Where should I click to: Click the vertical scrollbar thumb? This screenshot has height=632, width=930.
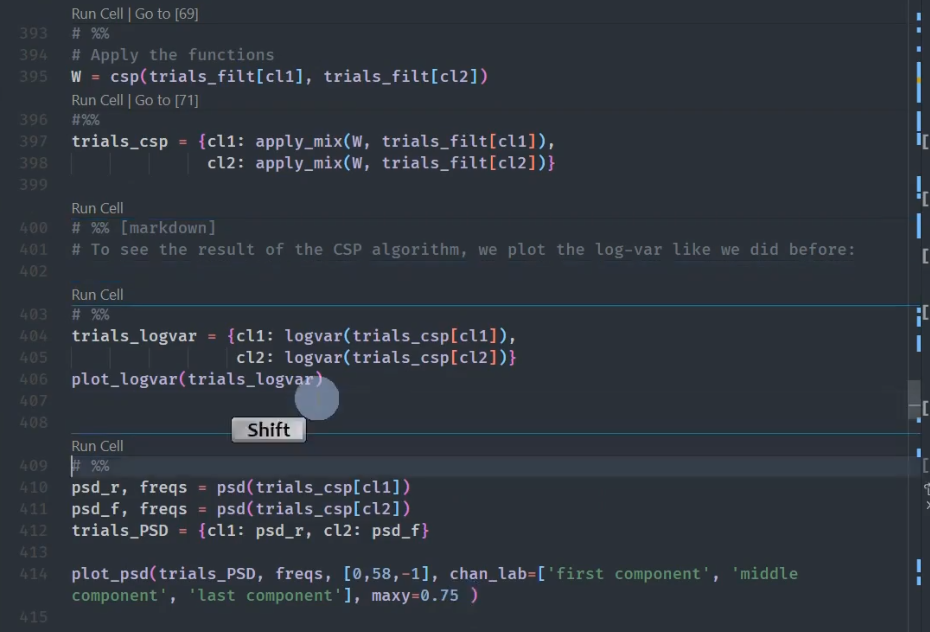[x=913, y=398]
